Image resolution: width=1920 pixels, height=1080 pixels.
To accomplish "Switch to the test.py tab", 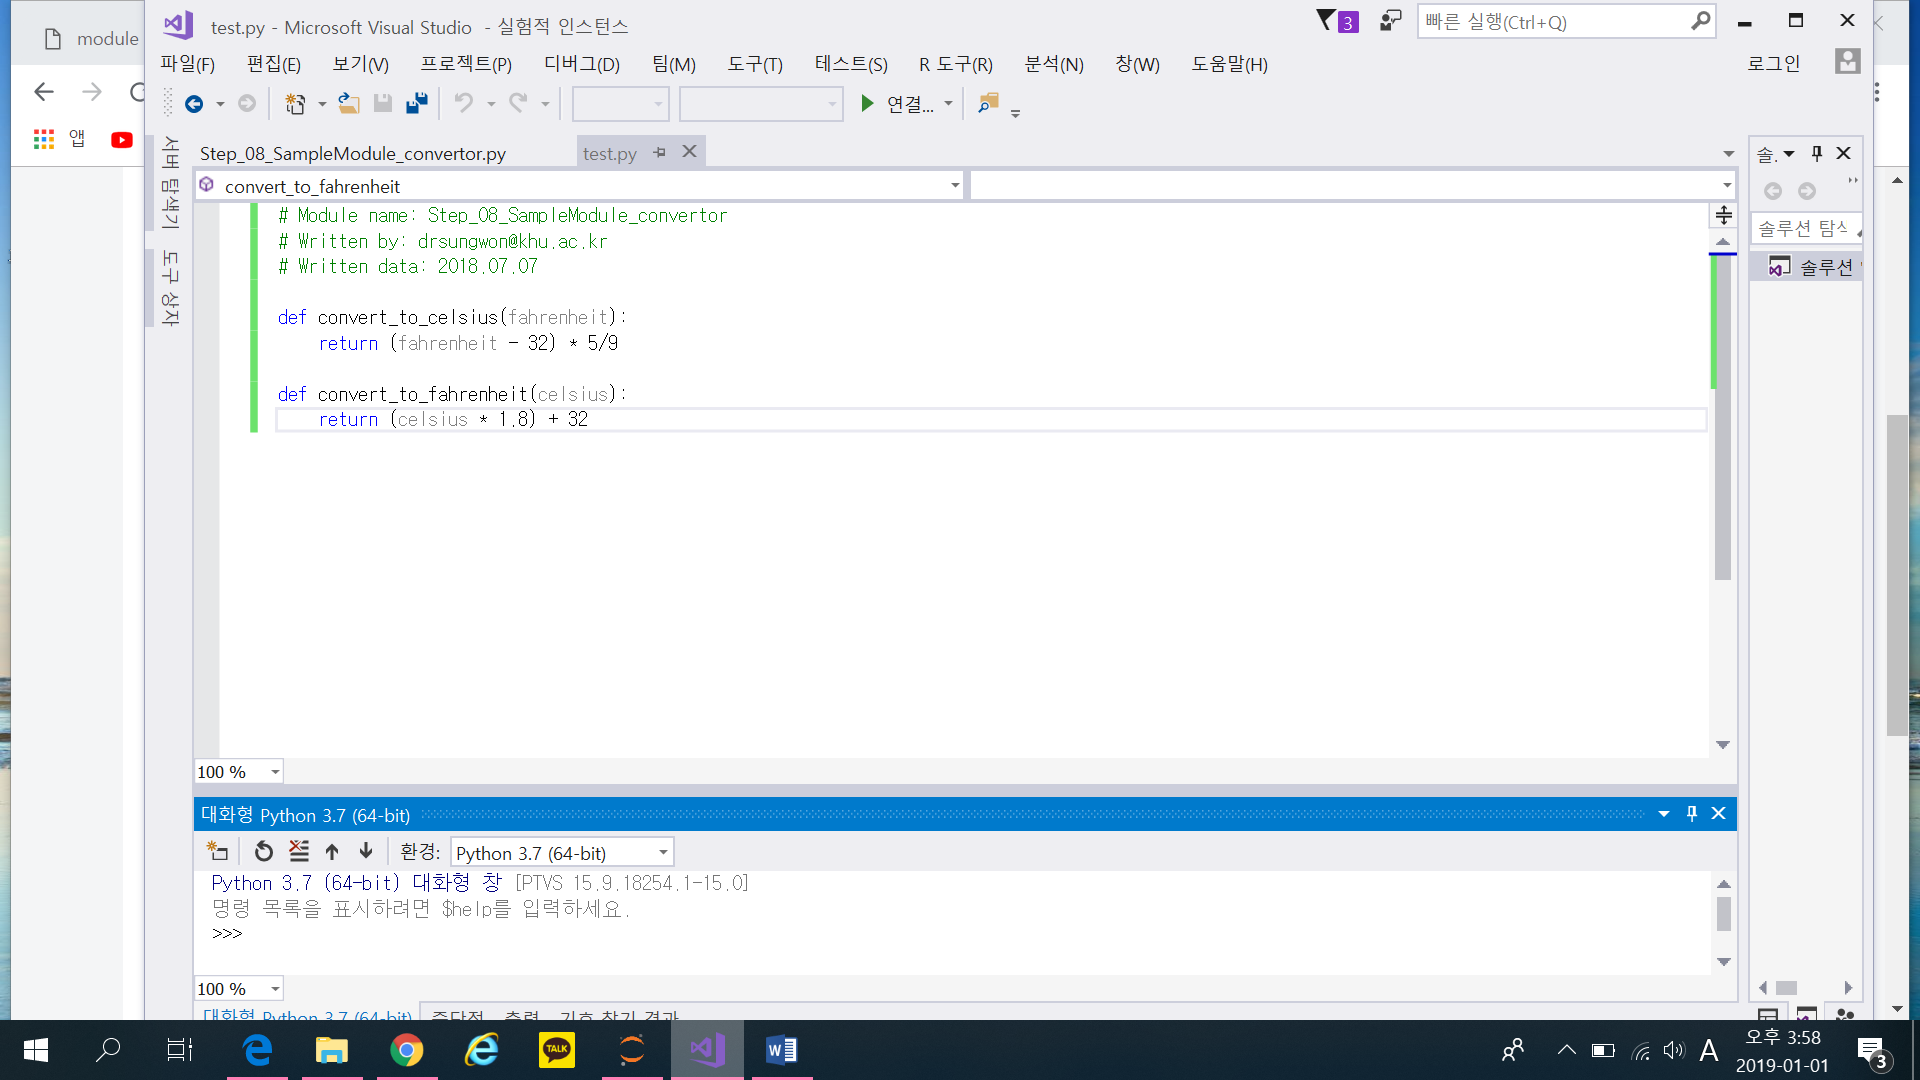I will point(610,153).
